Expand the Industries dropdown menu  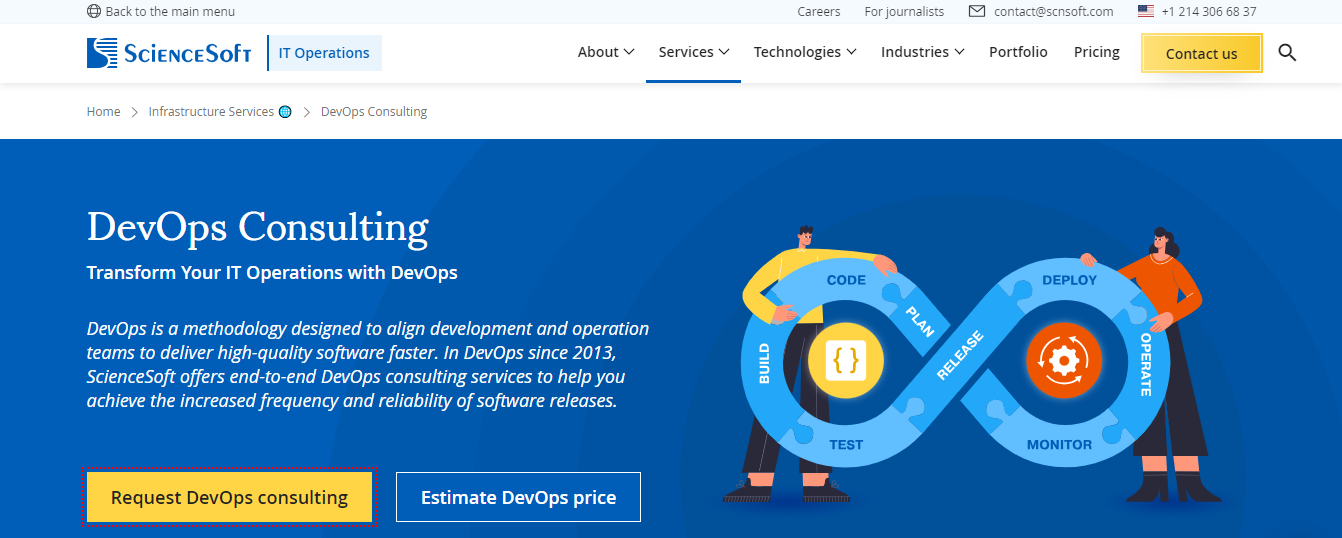(922, 52)
